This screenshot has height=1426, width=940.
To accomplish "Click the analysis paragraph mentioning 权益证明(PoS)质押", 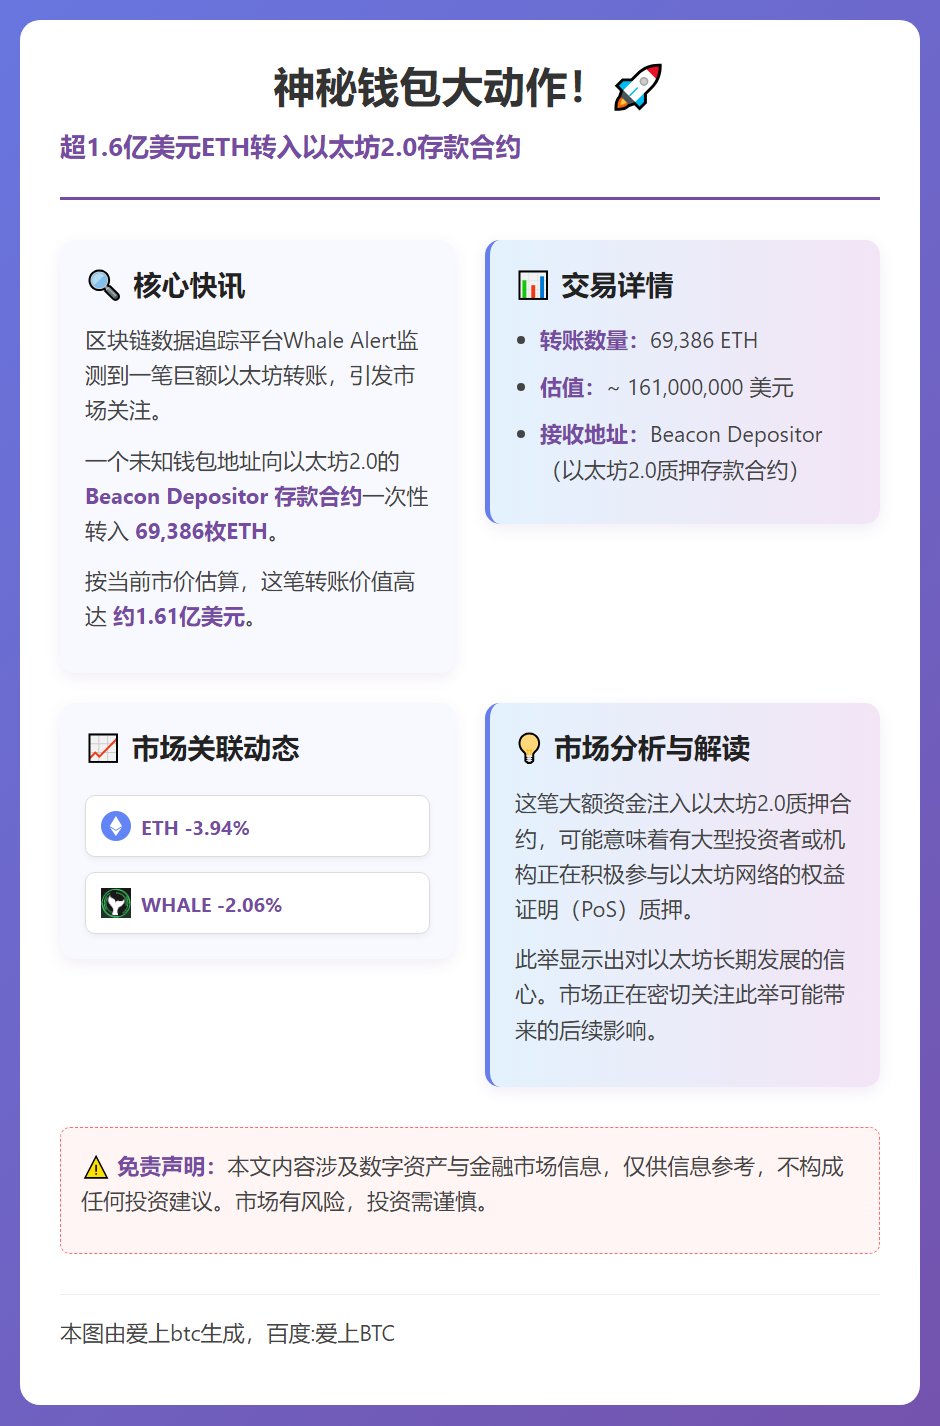I will pos(683,856).
